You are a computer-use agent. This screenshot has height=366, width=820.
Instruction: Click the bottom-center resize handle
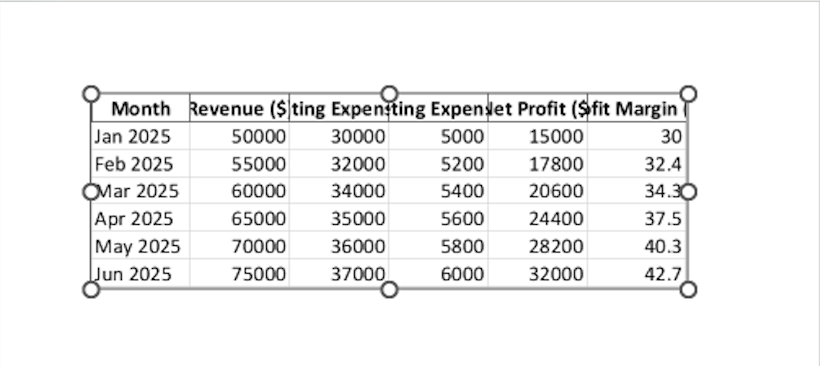pyautogui.click(x=389, y=289)
